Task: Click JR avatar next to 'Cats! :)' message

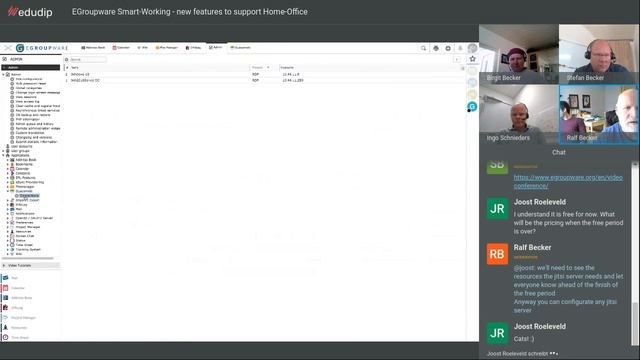Action: pyautogui.click(x=497, y=333)
